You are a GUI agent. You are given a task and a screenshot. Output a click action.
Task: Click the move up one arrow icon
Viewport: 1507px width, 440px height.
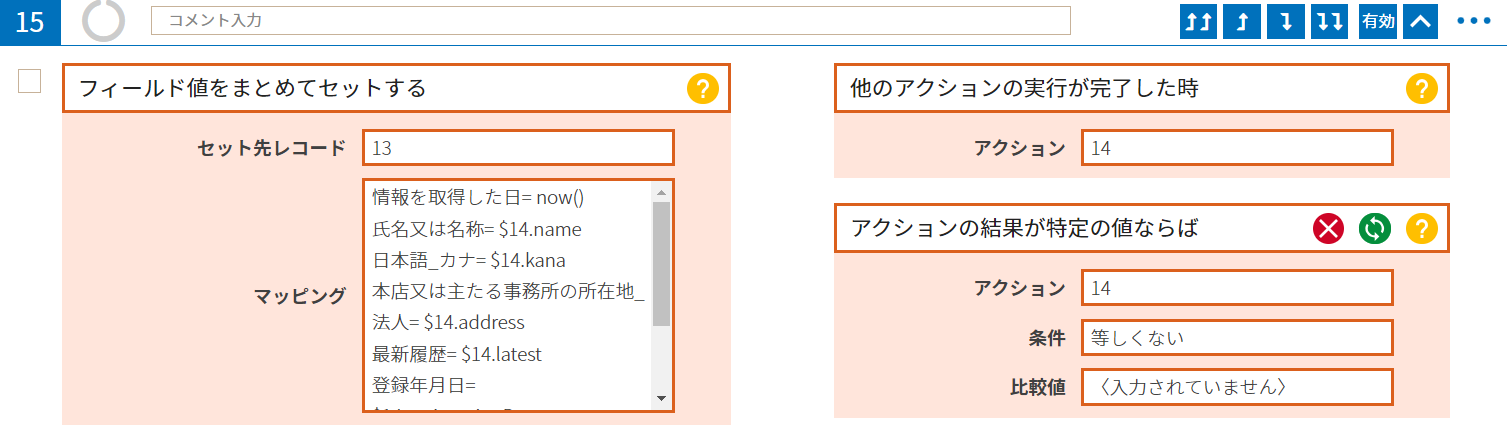(x=1242, y=21)
